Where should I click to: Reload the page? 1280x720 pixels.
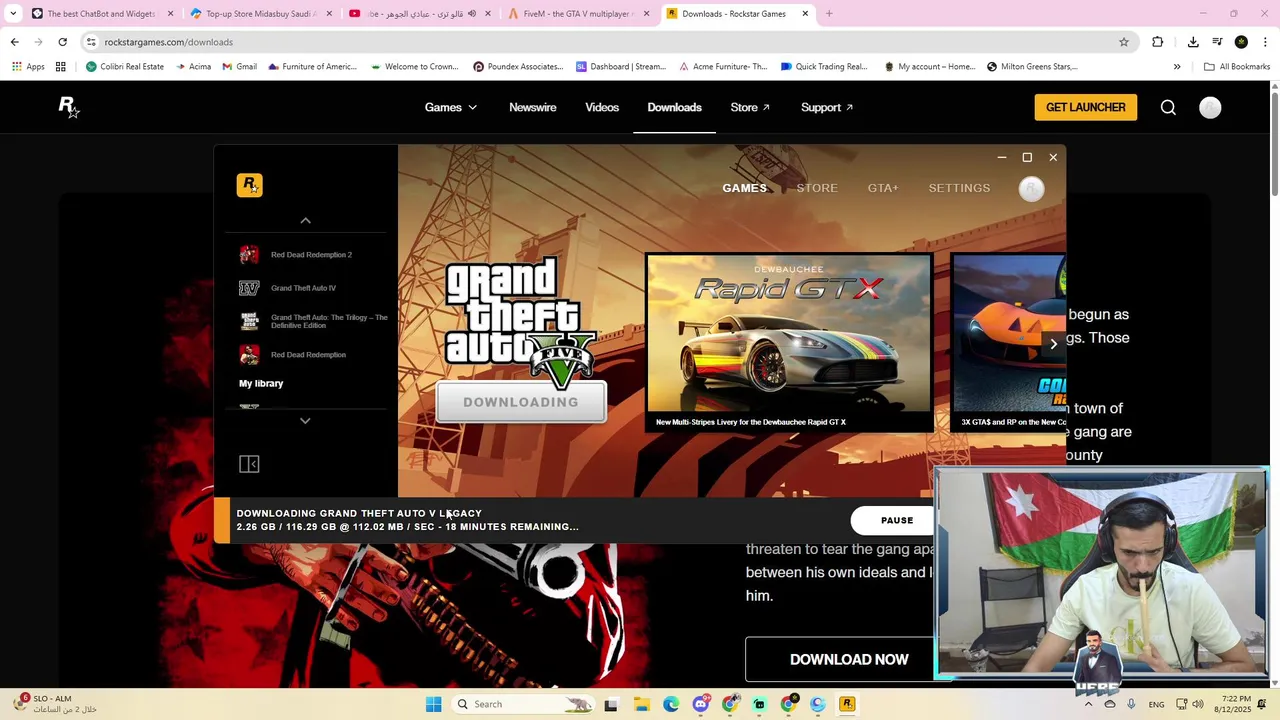62,42
